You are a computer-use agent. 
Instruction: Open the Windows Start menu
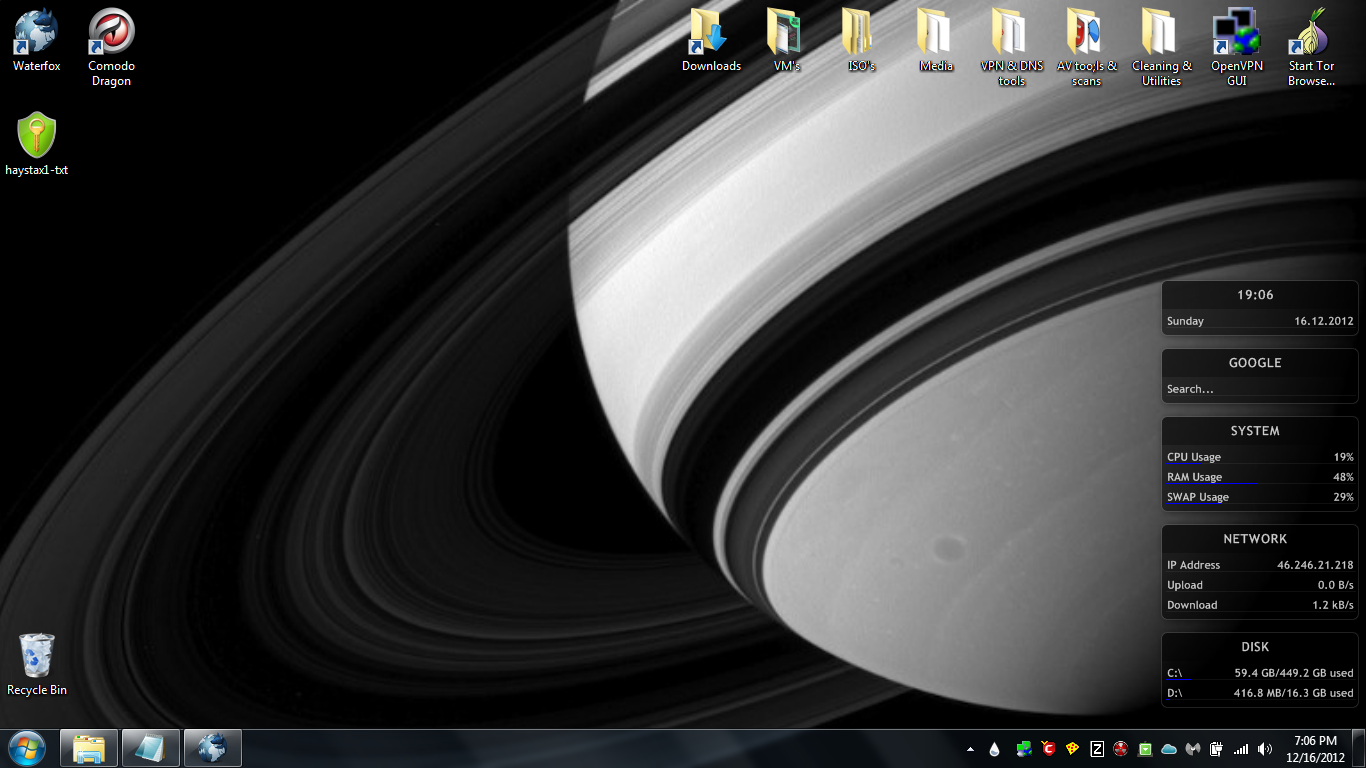[27, 747]
